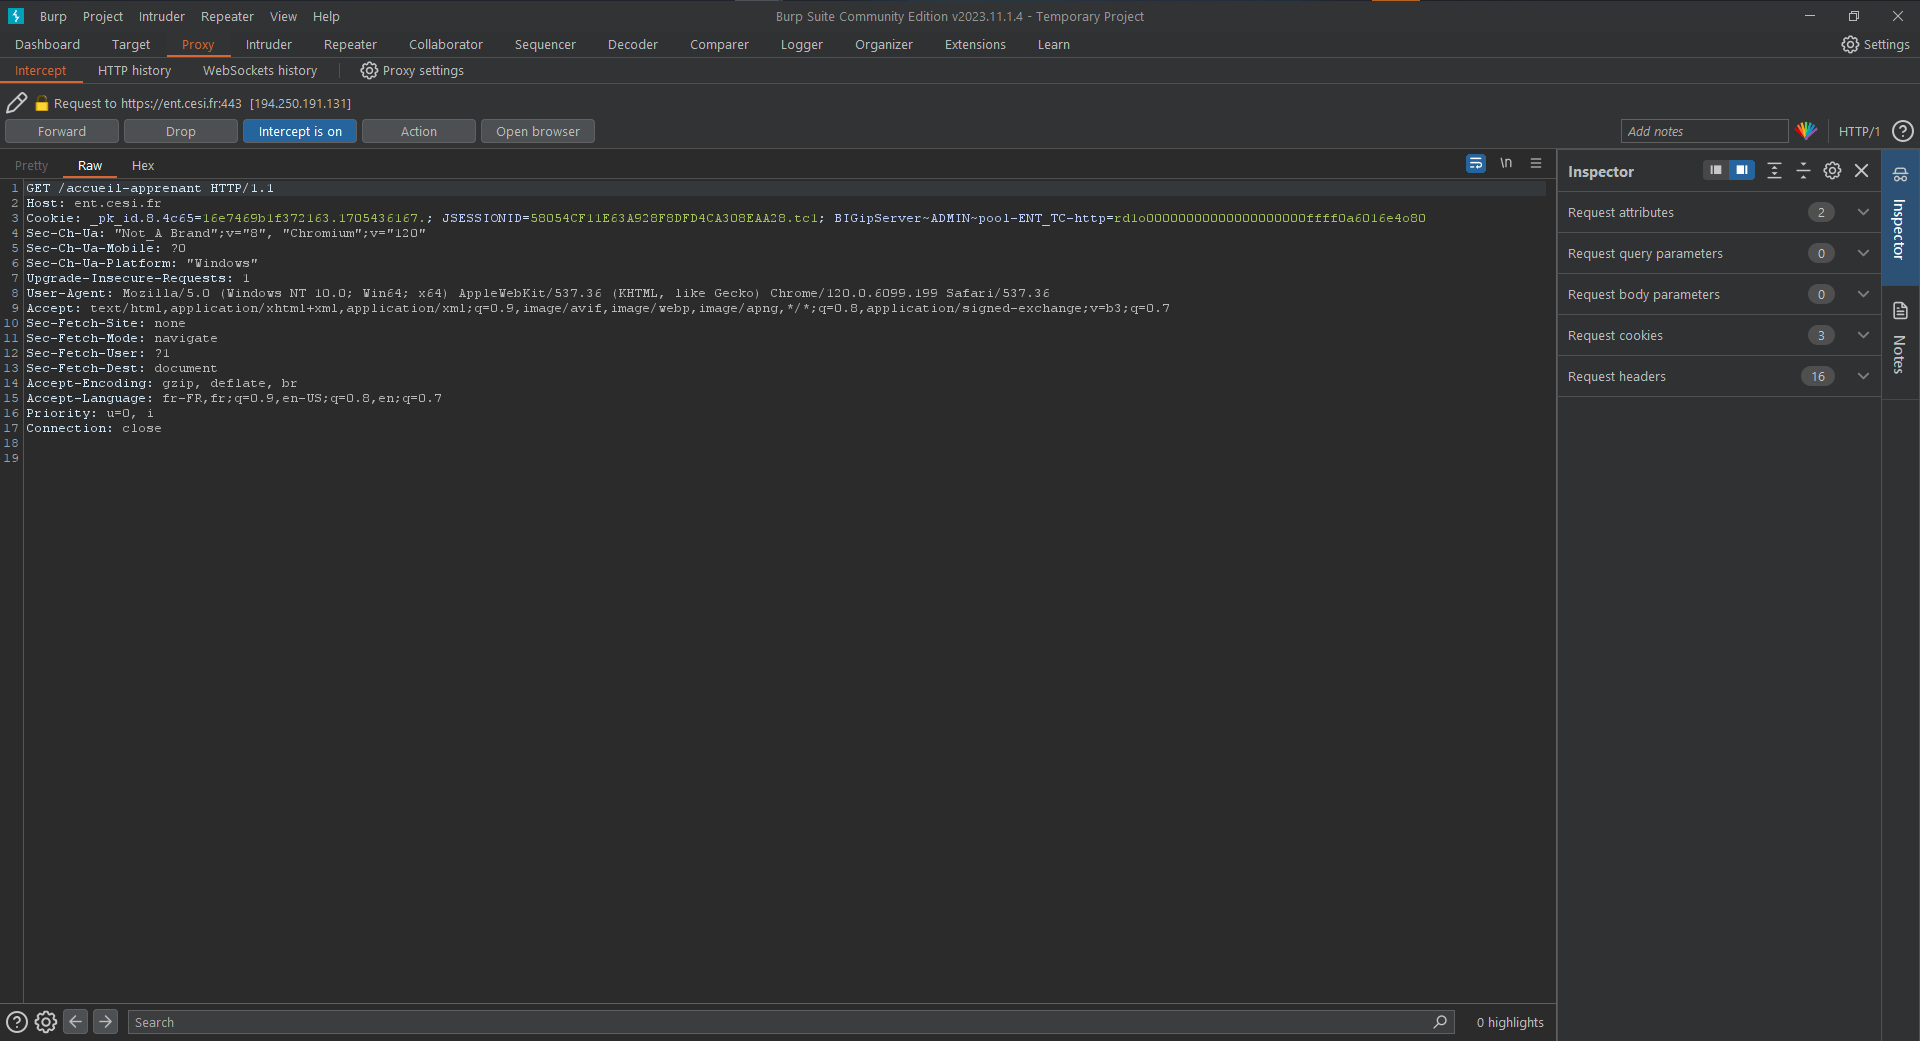Image resolution: width=1920 pixels, height=1041 pixels.
Task: Open the editor hamburger options menu
Action: click(1536, 163)
